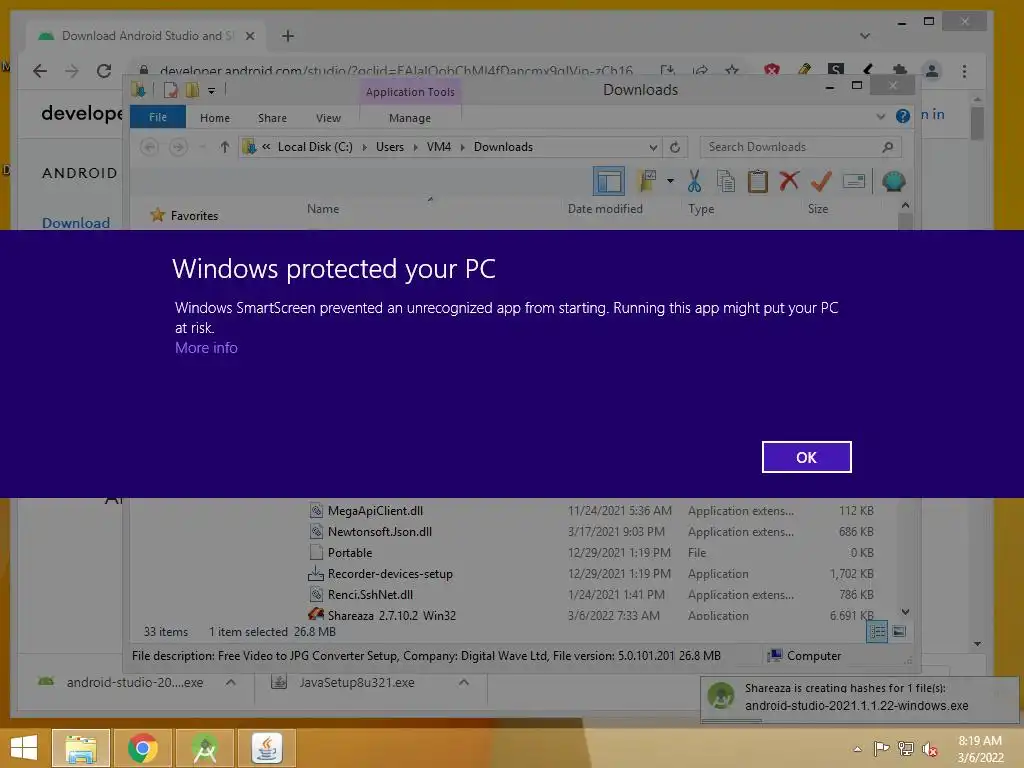Screen dimensions: 1024x768
Task: Click Explorer Forward navigation arrow
Action: point(178,147)
